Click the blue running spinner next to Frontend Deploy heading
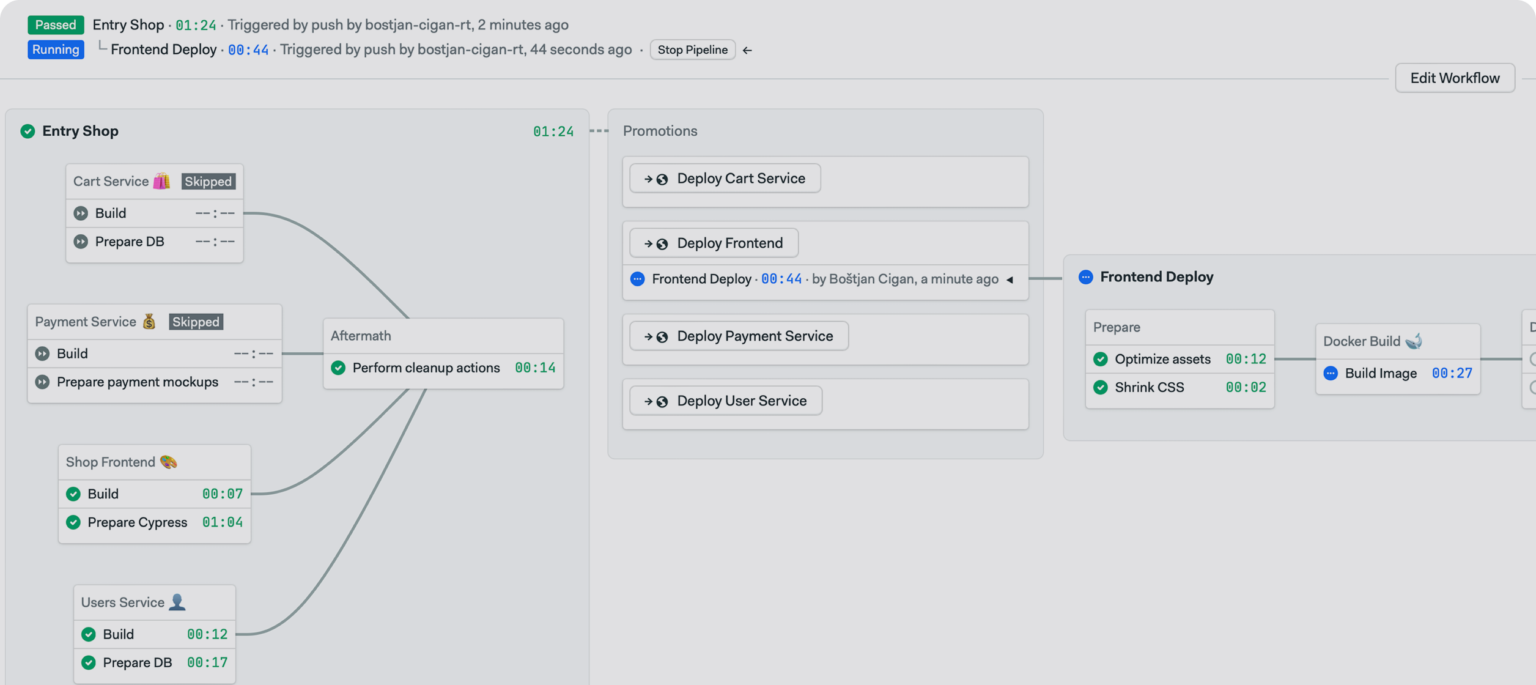 [1086, 277]
